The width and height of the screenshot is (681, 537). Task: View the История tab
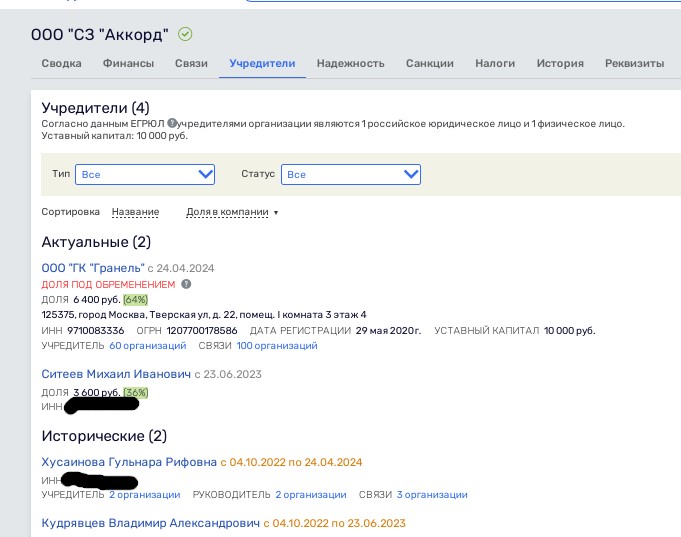click(x=560, y=63)
